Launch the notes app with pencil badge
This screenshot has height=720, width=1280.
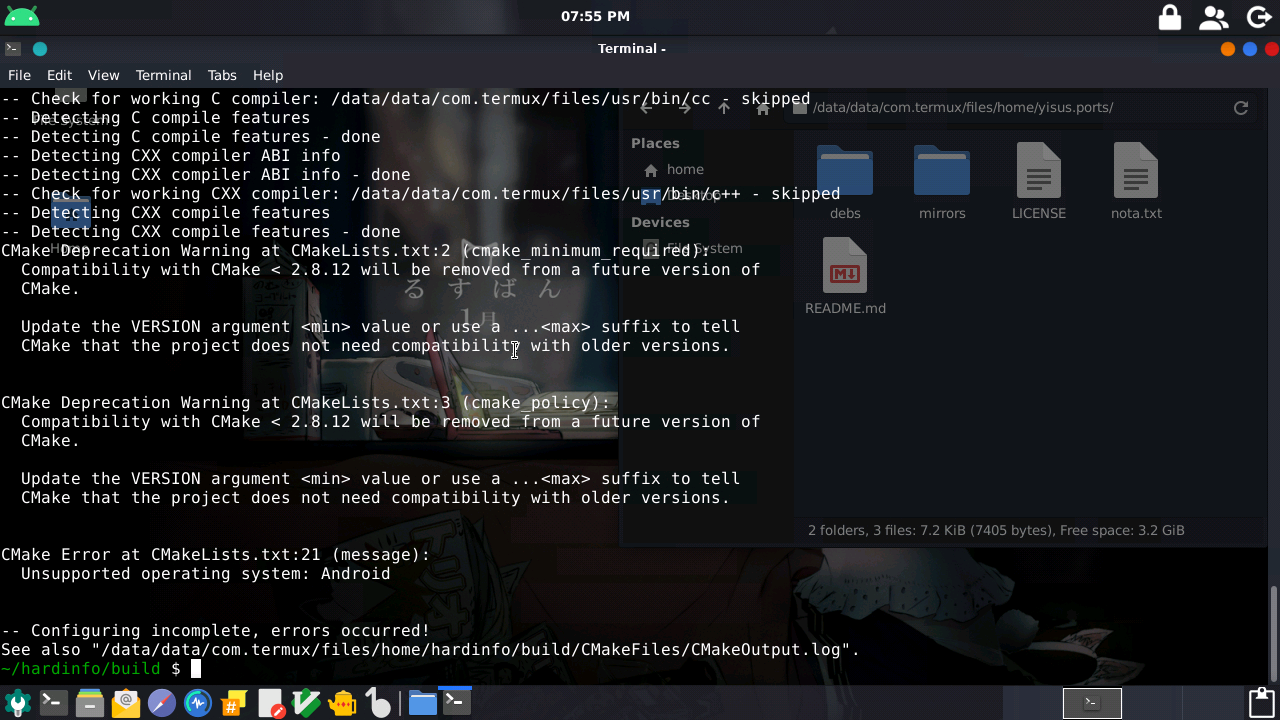point(270,702)
